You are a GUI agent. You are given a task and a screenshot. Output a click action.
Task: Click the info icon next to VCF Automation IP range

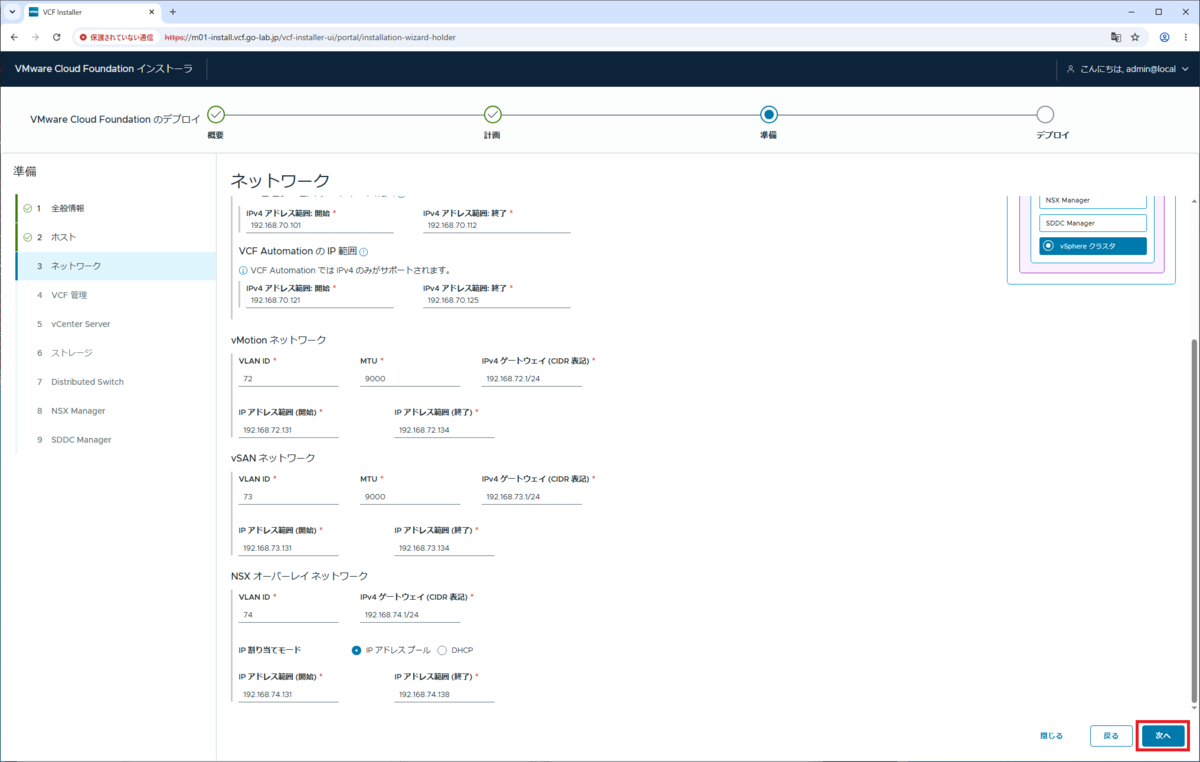coord(364,252)
